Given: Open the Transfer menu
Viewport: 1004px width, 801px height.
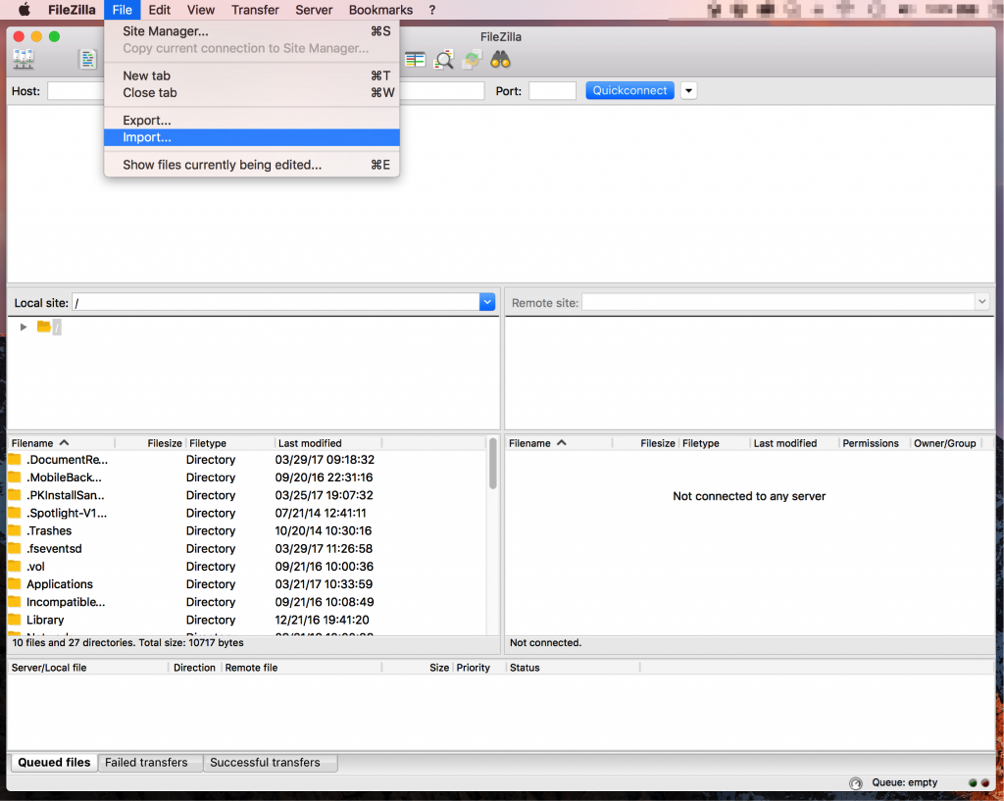Looking at the screenshot, I should click(x=255, y=10).
